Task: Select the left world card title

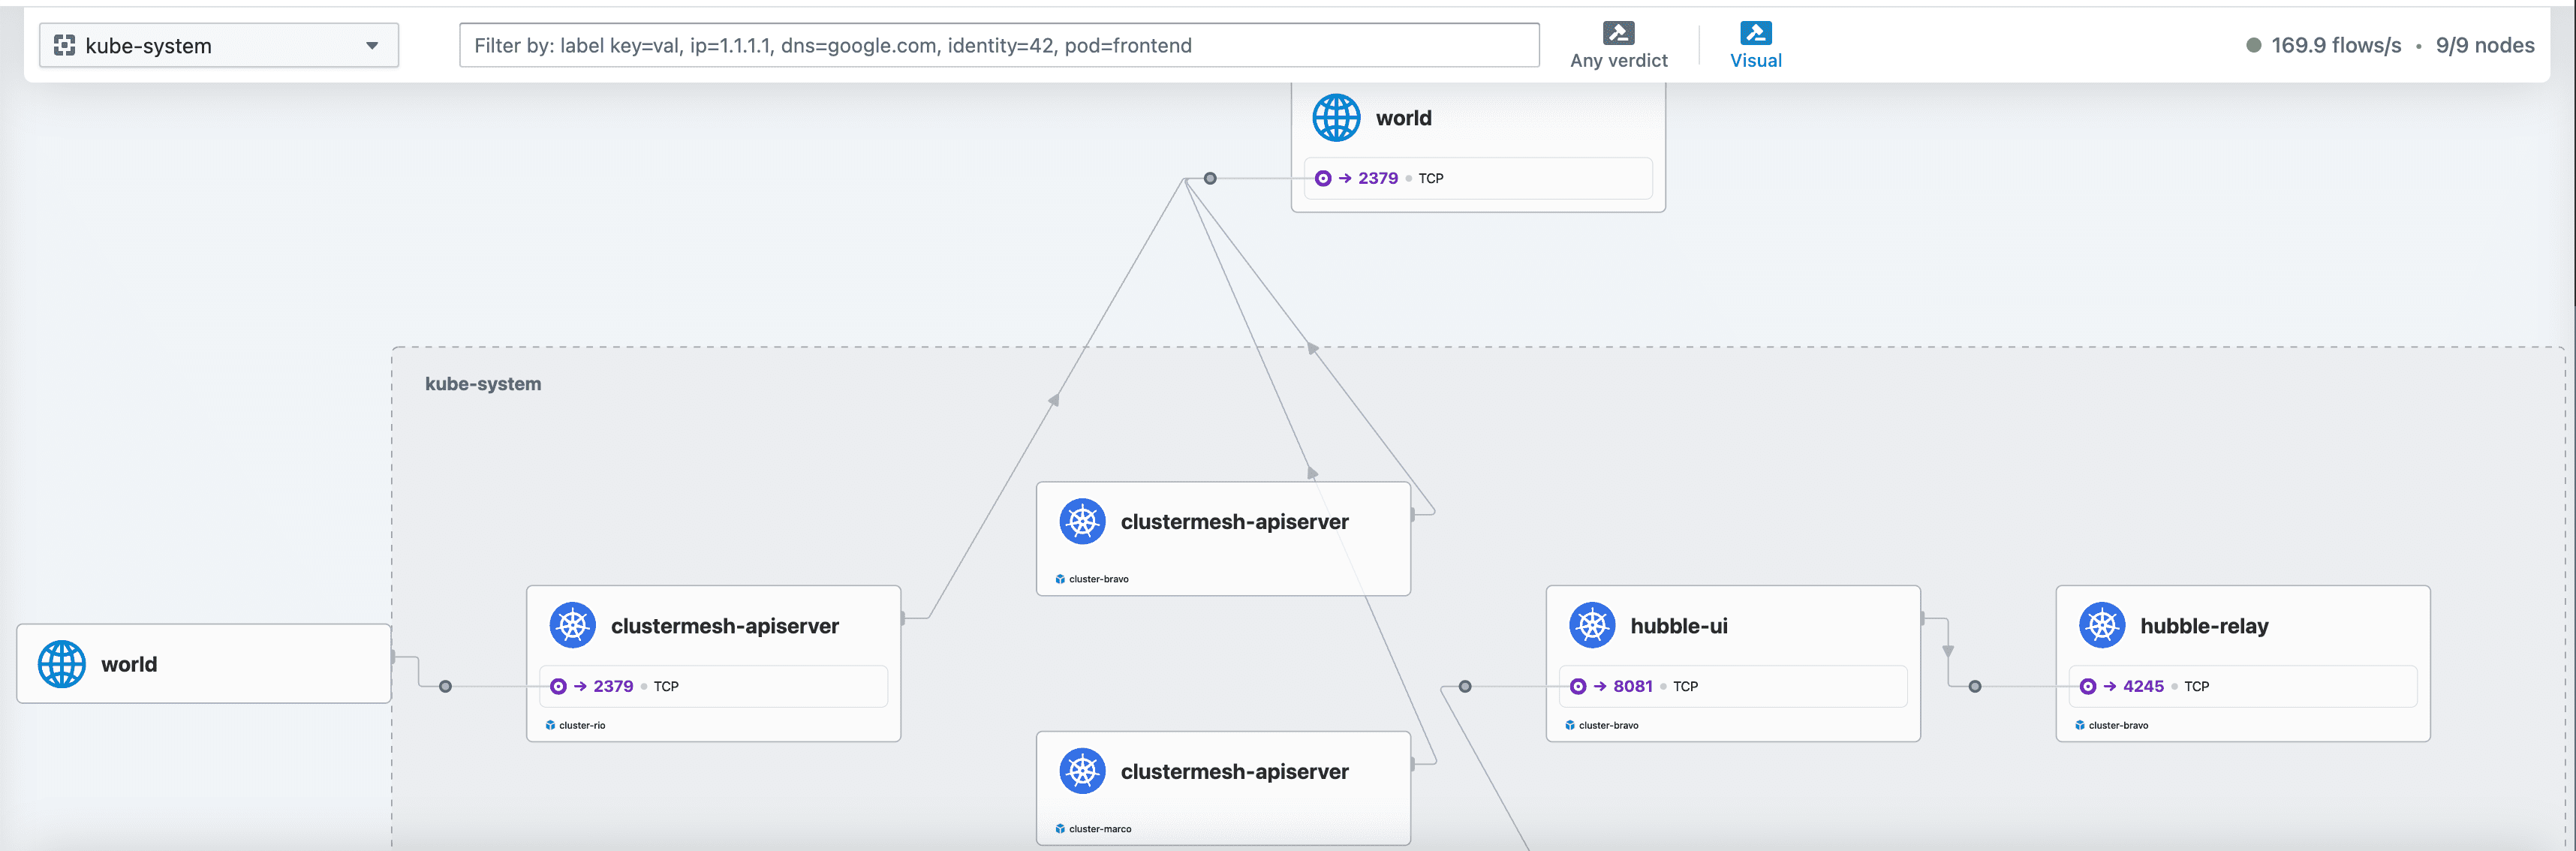Action: pos(129,664)
